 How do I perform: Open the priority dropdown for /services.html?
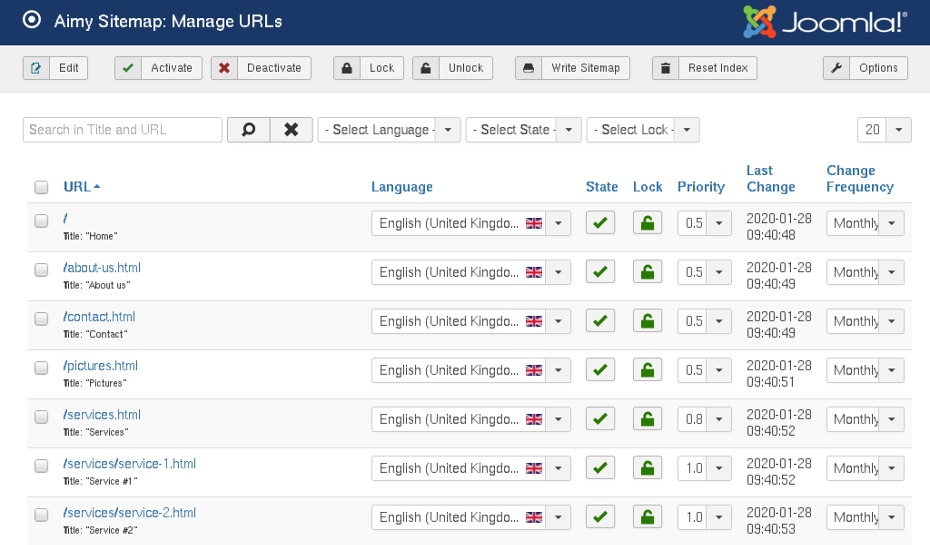(705, 419)
